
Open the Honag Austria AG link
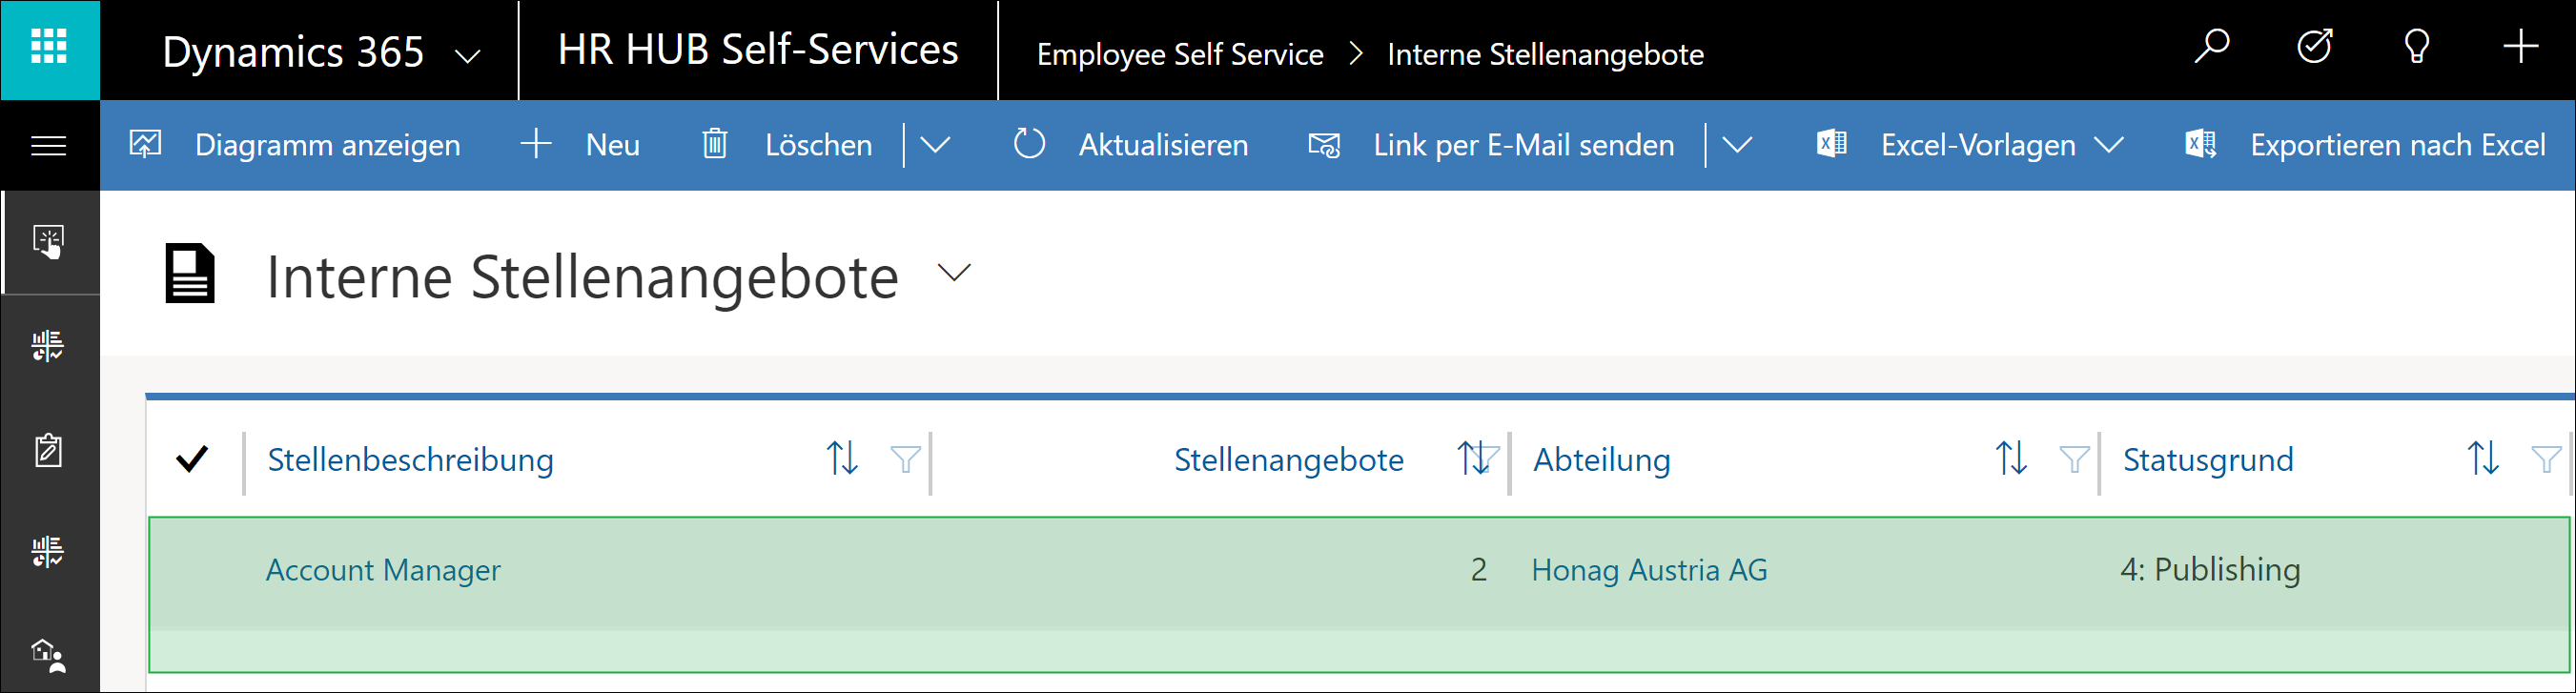point(1649,570)
